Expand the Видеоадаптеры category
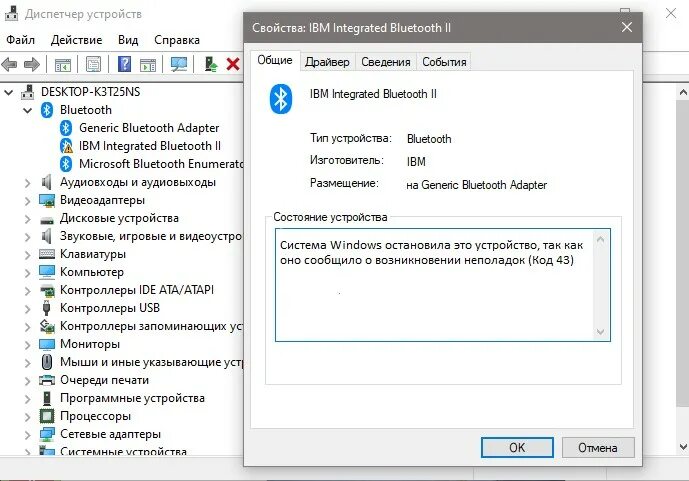 (x=28, y=200)
